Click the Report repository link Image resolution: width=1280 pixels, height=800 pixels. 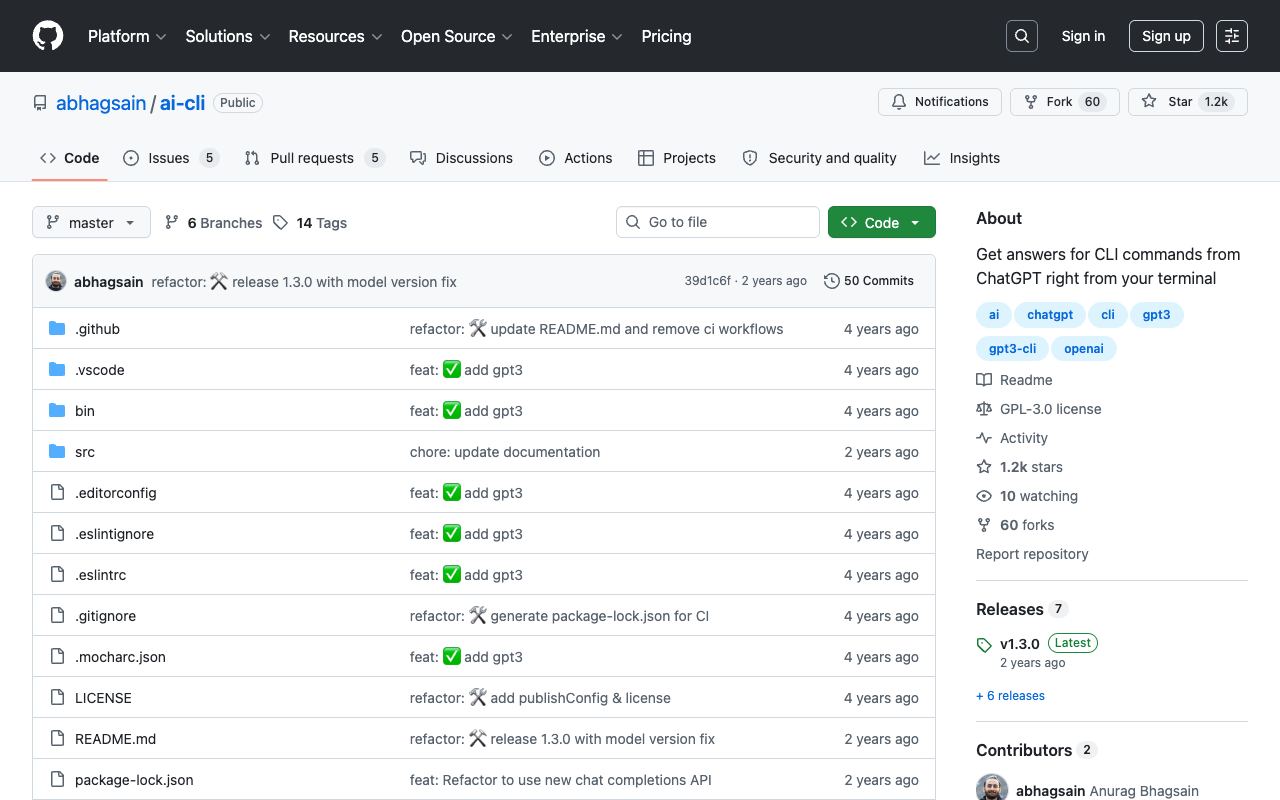(1032, 554)
